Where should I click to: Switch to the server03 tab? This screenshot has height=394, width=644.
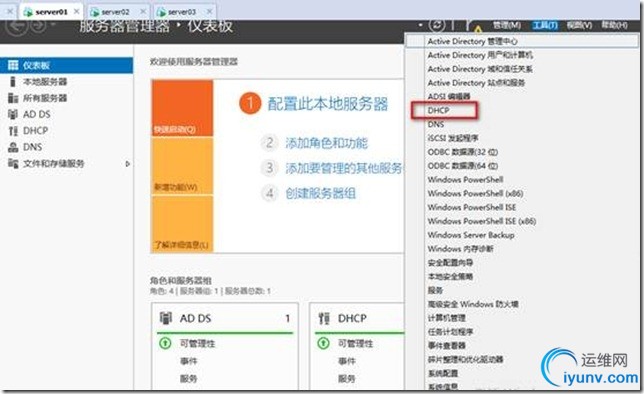tap(185, 12)
